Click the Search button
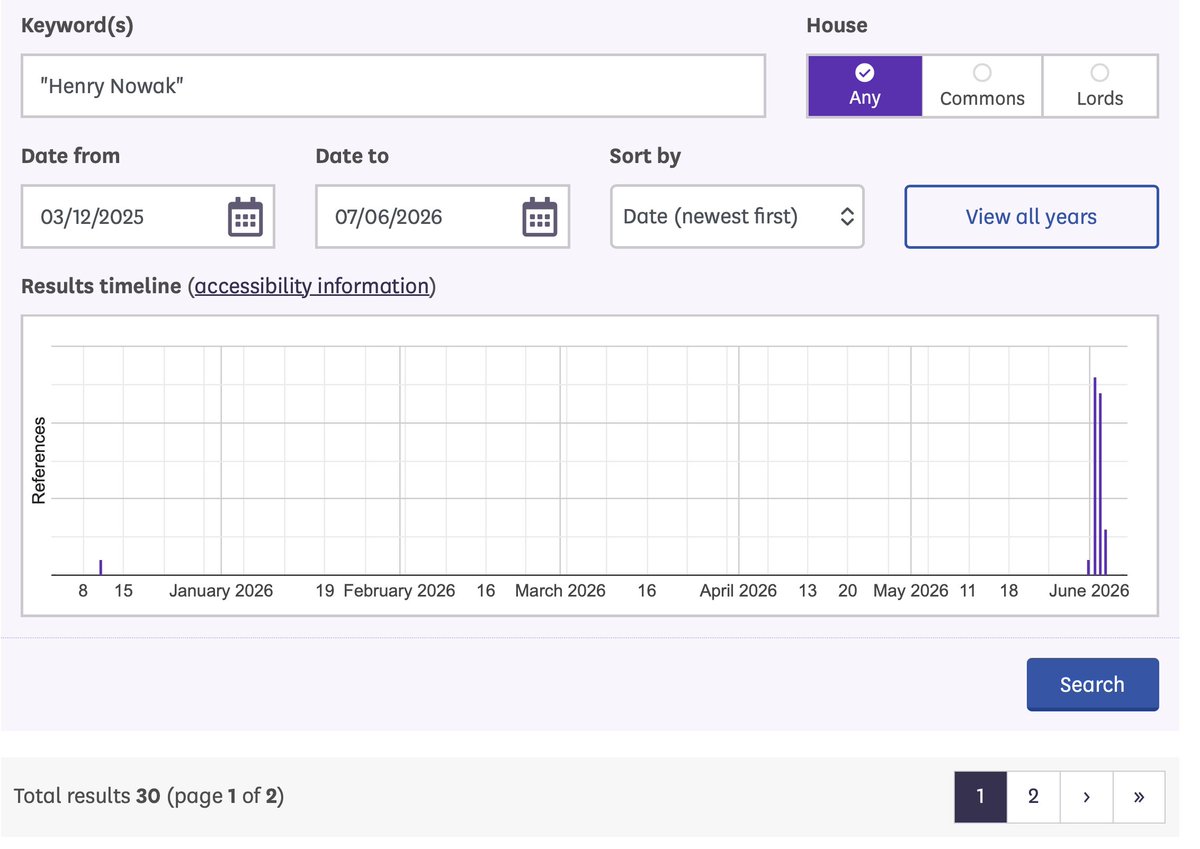 click(1092, 685)
